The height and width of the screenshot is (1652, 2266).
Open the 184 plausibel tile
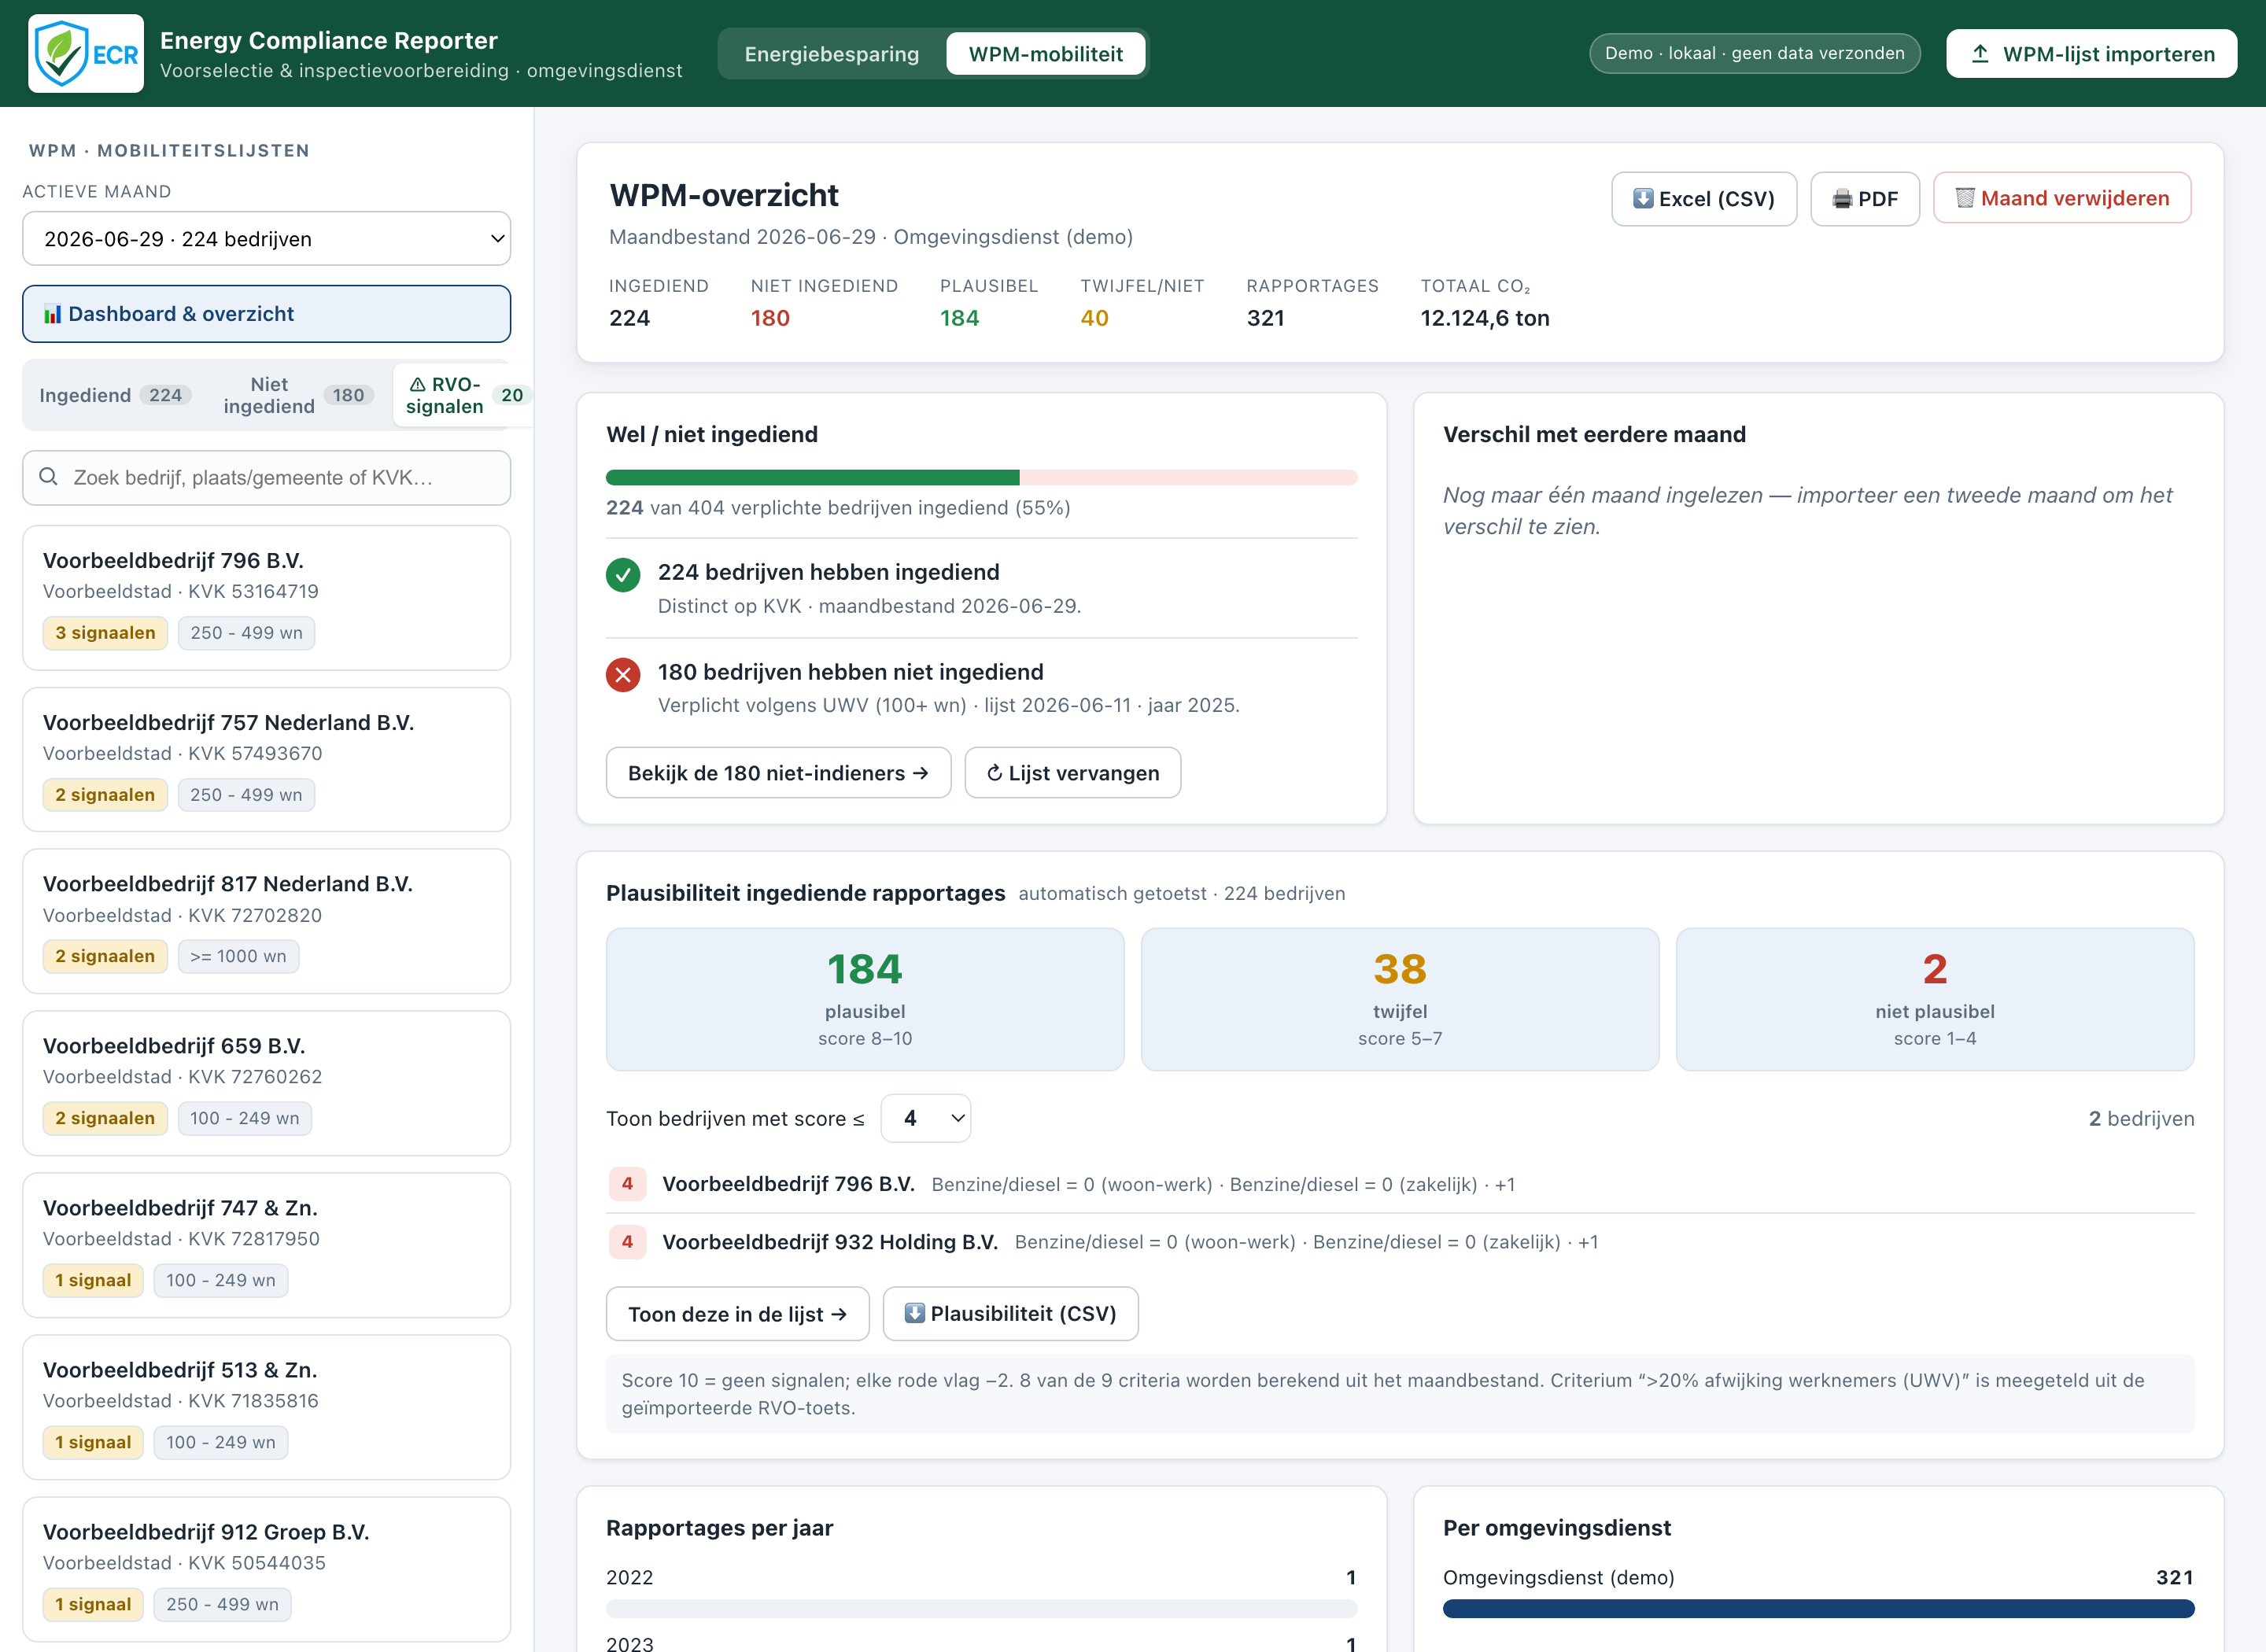[x=865, y=999]
